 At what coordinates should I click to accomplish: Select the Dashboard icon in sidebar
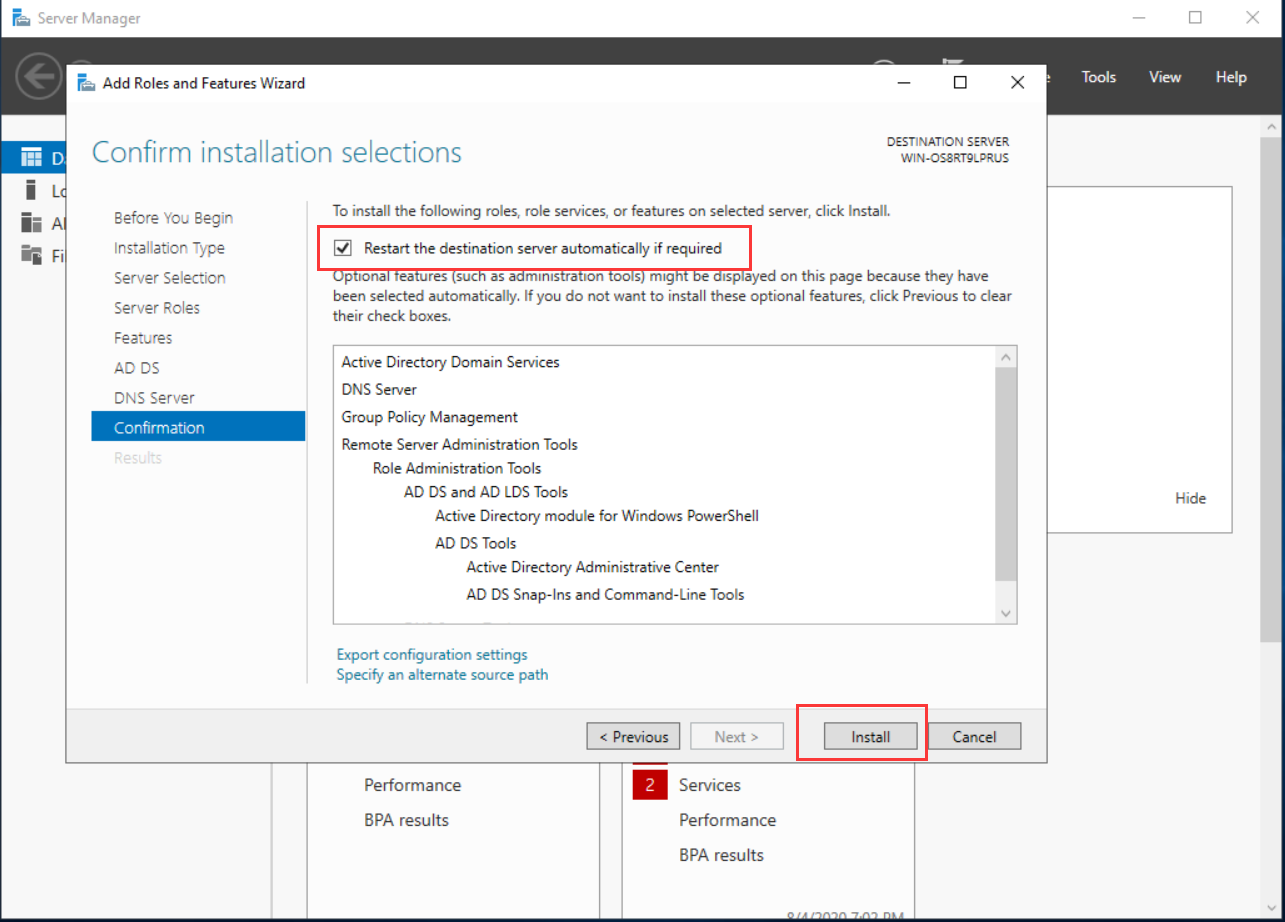[32, 158]
